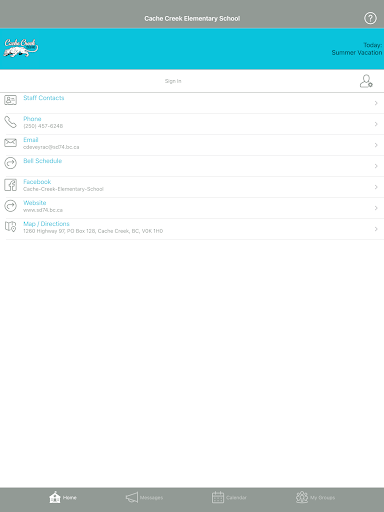Click phone number (250) 457-6248
This screenshot has width=384, height=512.
tap(43, 126)
